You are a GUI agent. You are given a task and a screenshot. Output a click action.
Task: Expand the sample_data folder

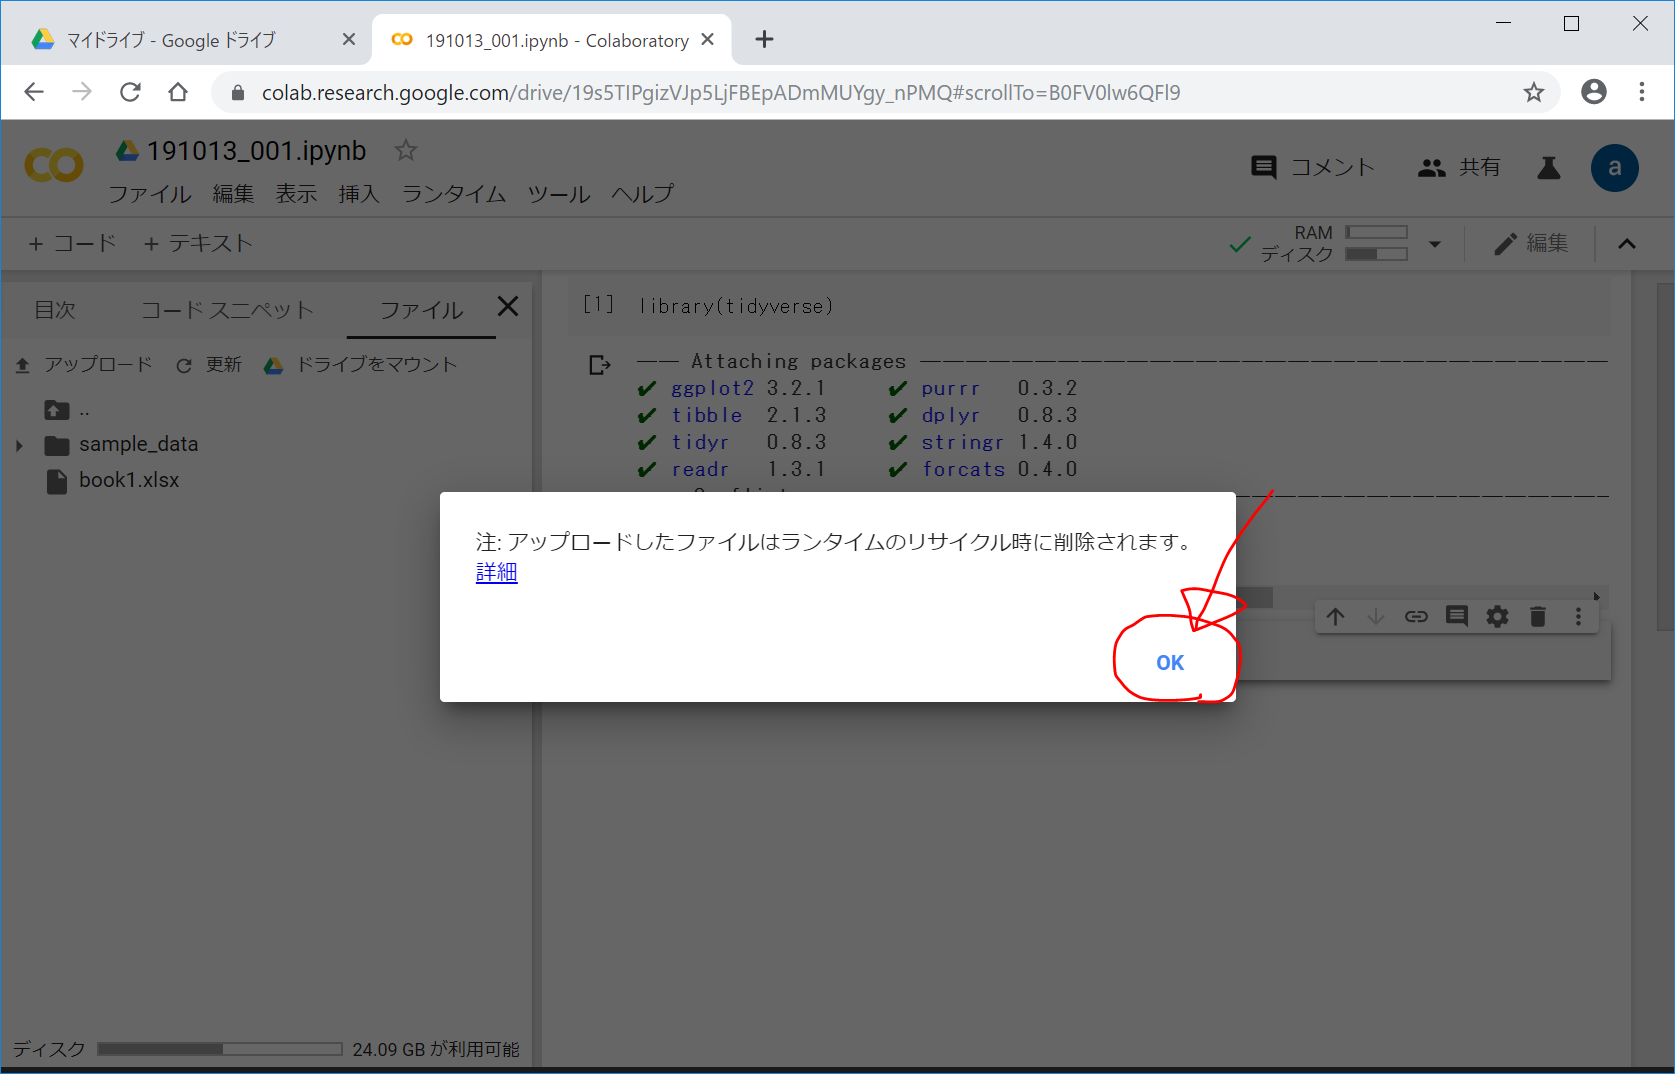(19, 445)
